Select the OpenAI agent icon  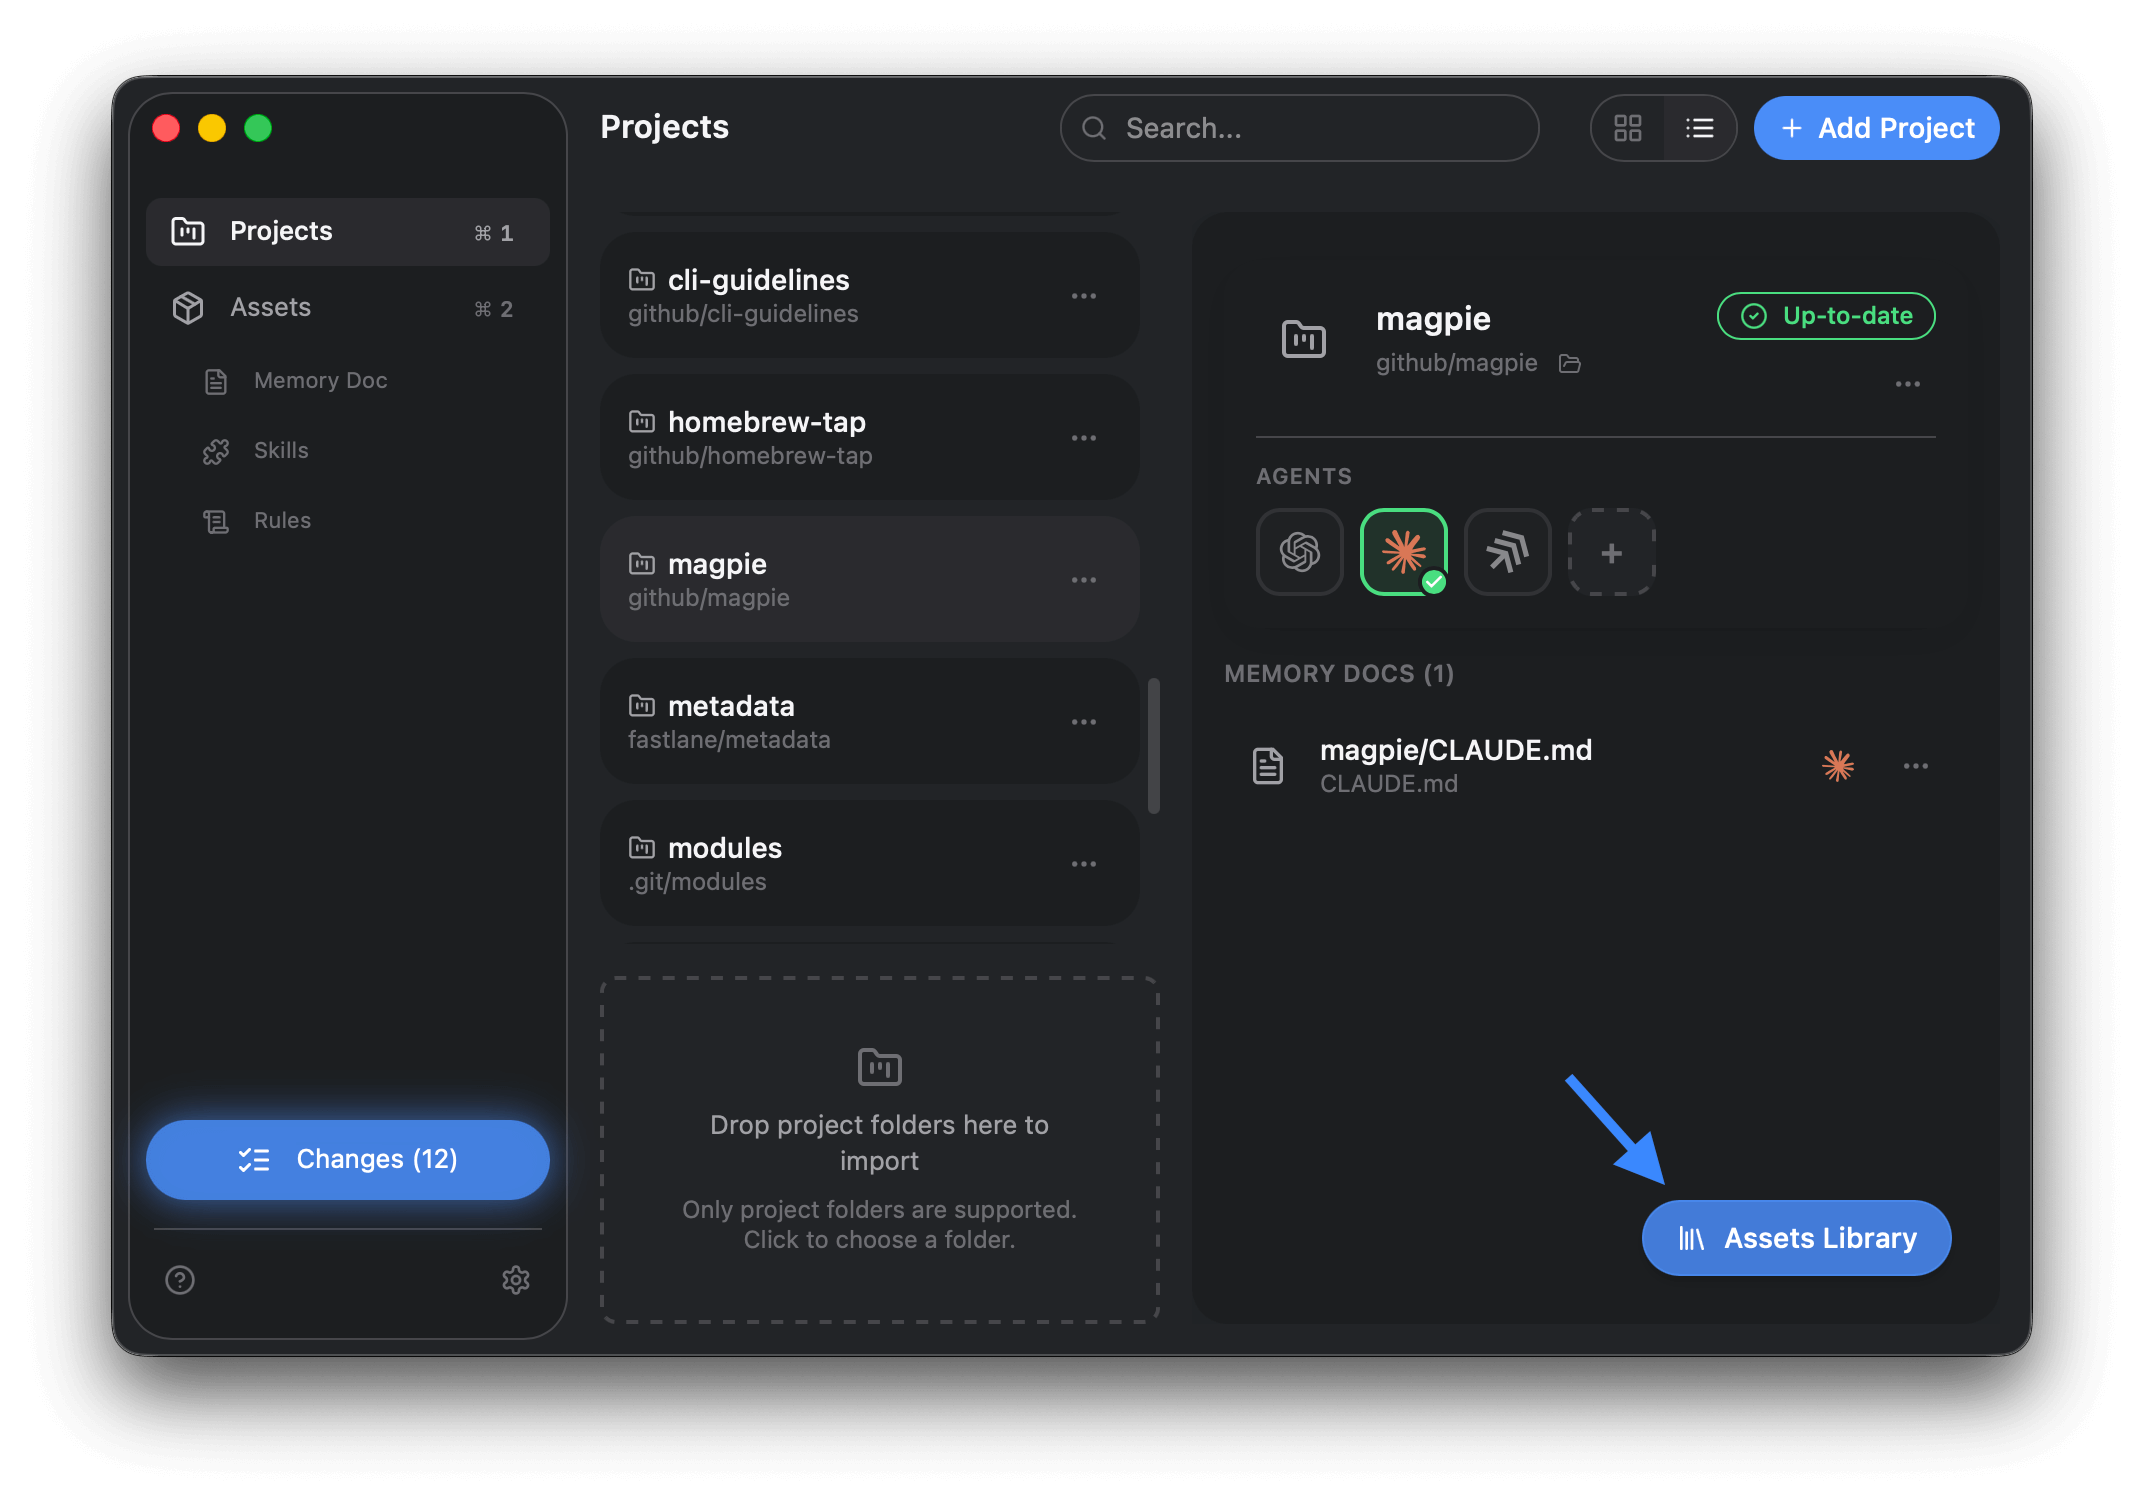(1299, 553)
